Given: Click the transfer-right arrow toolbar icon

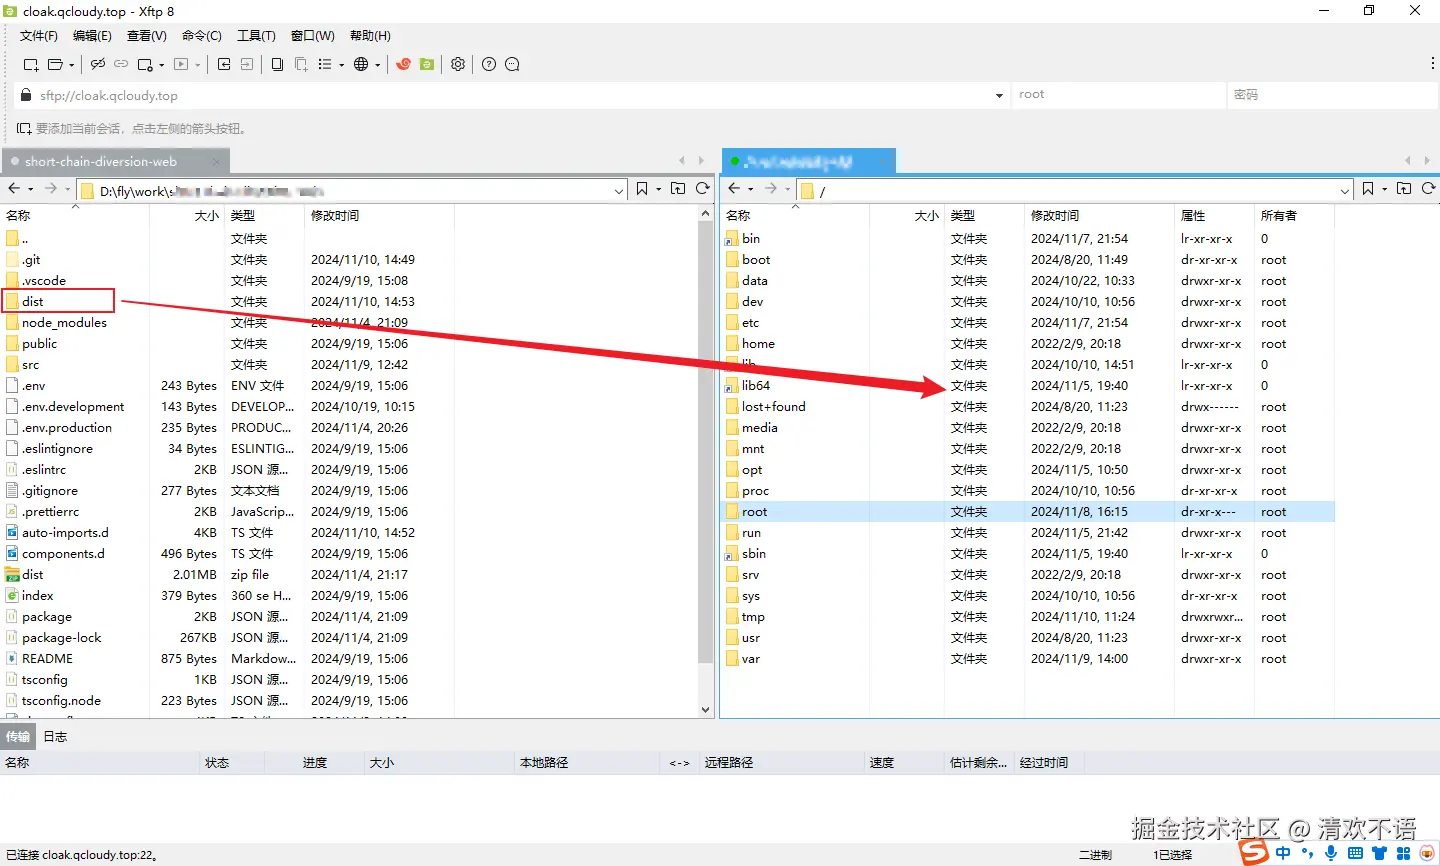Looking at the screenshot, I should point(247,64).
